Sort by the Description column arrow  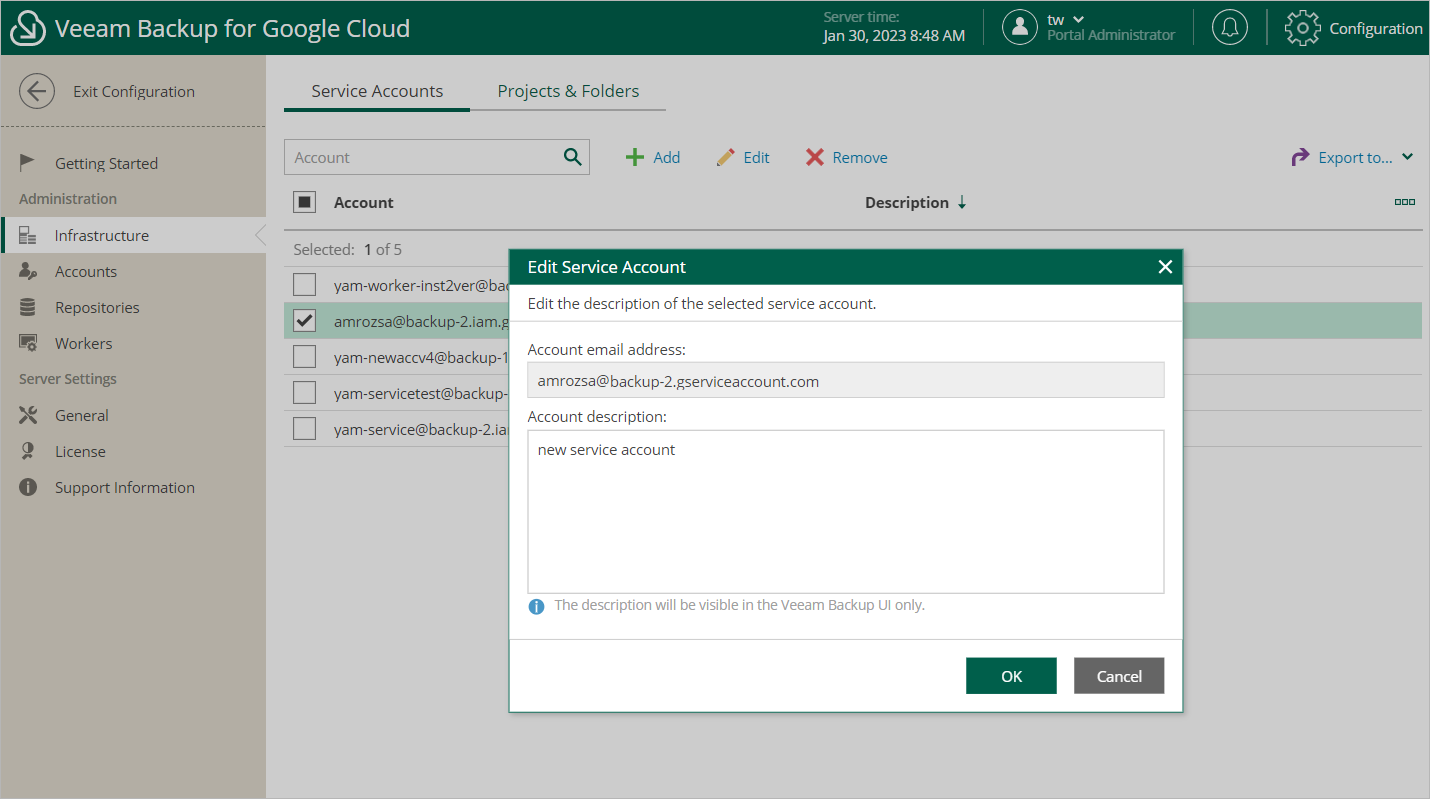962,202
